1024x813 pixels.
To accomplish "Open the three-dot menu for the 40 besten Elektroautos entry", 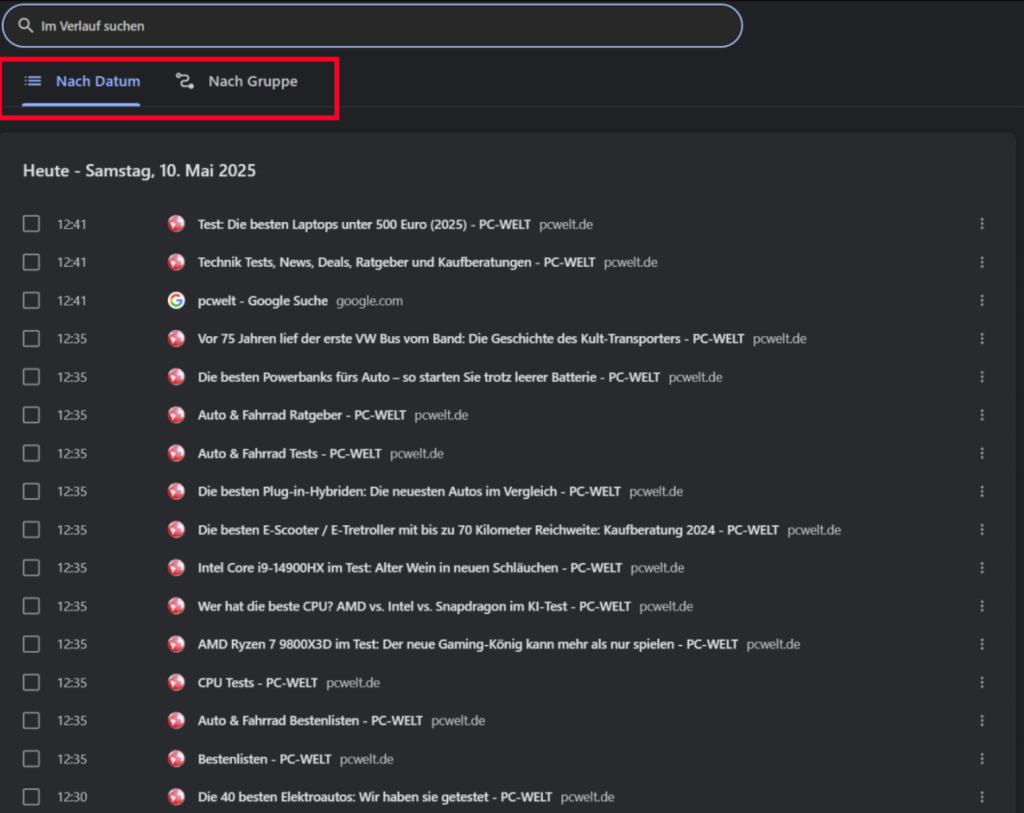I will click(x=982, y=797).
